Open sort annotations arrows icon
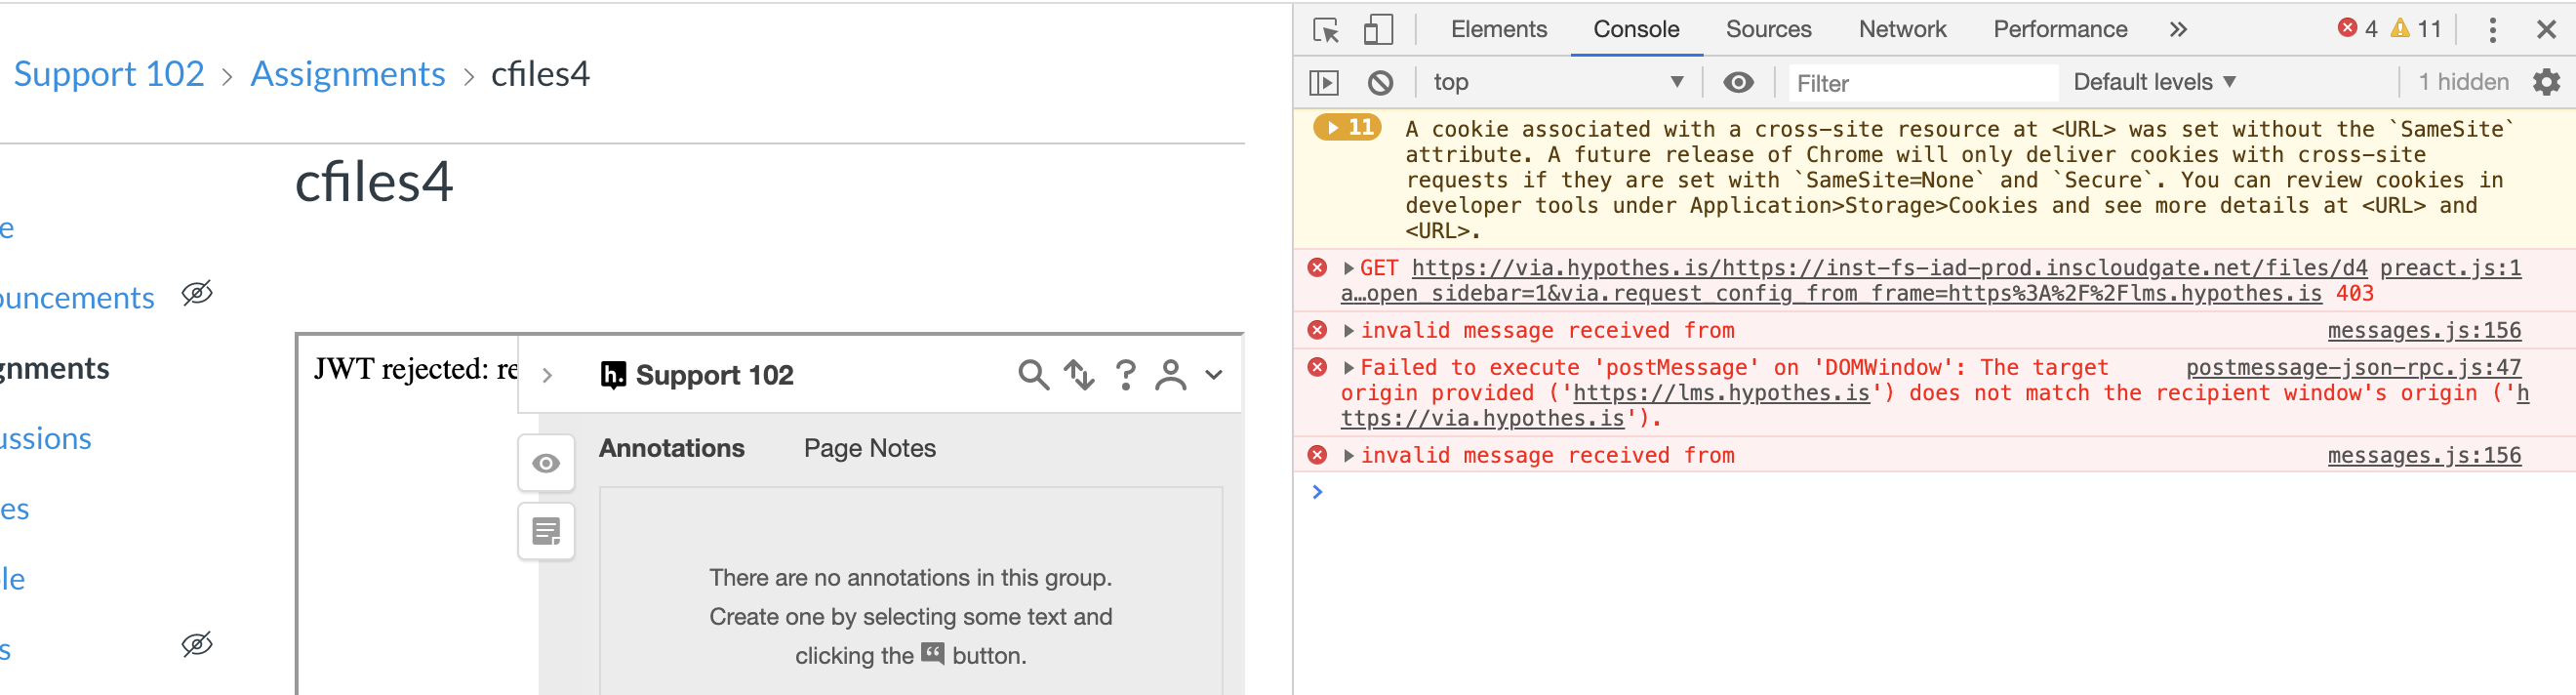 coord(1079,375)
